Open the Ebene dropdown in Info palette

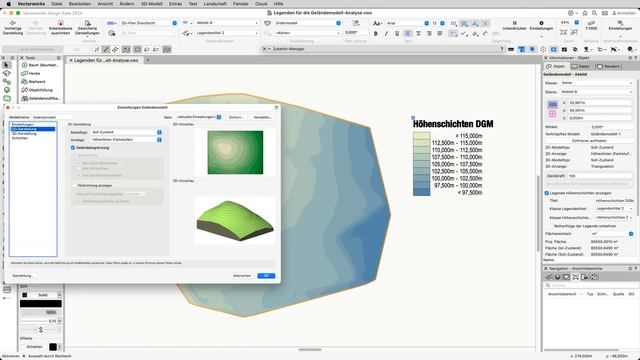coord(596,92)
